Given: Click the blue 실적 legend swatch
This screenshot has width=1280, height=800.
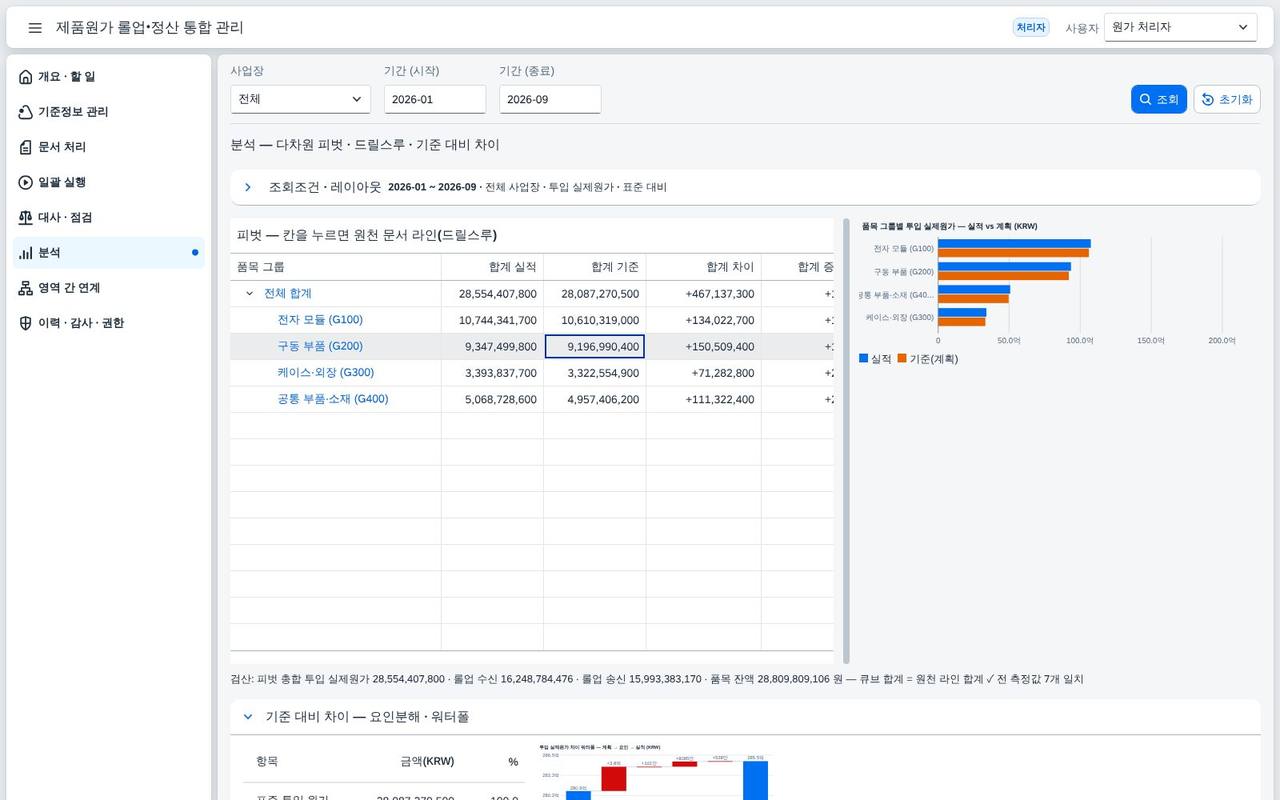Looking at the screenshot, I should [x=864, y=359].
